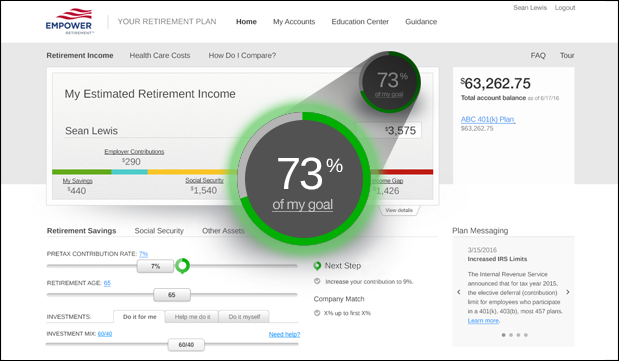The height and width of the screenshot is (361, 619).
Task: Select the first Plan Messaging carousel dot
Action: [503, 335]
